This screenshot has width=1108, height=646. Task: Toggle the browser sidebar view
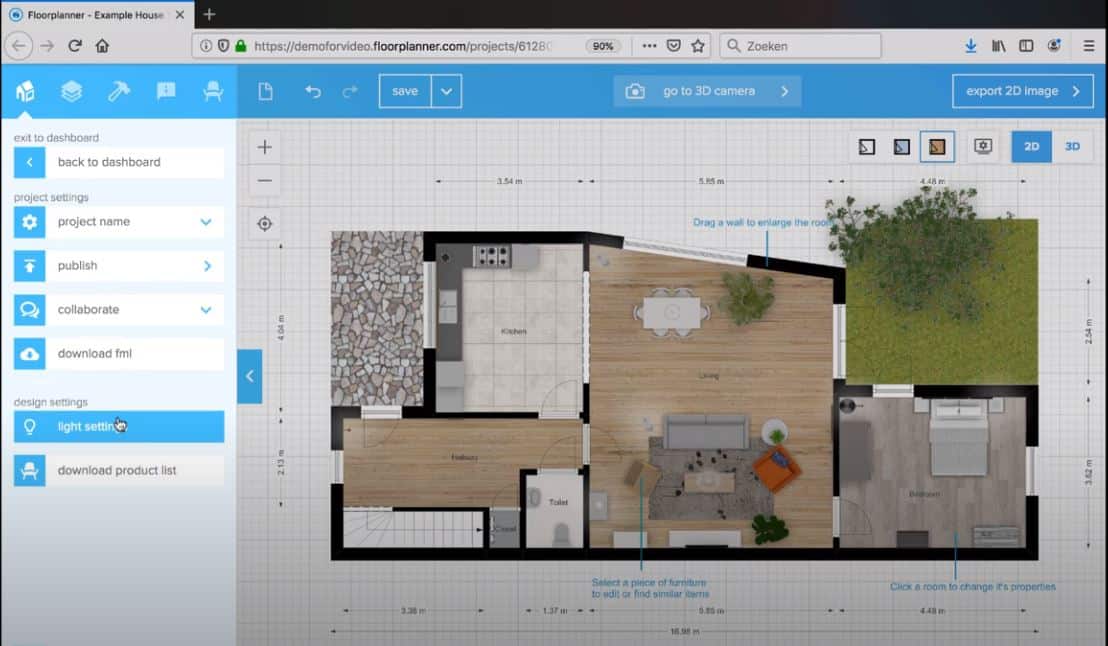click(x=1026, y=46)
